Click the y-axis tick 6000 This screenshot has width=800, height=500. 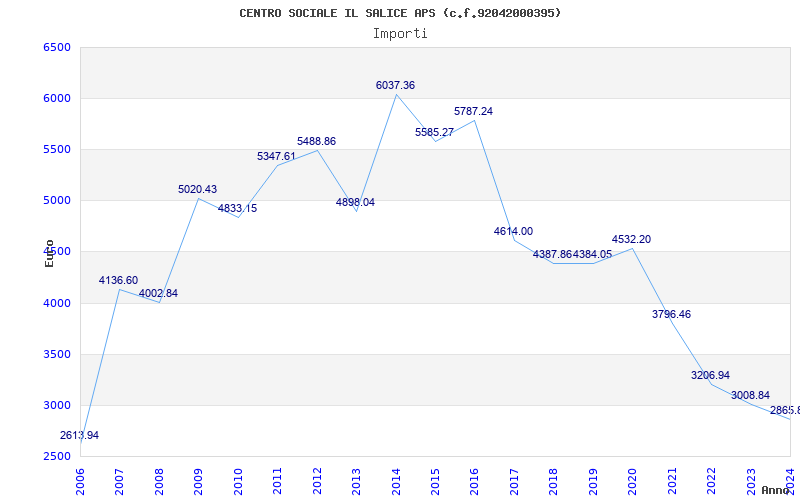click(57, 98)
